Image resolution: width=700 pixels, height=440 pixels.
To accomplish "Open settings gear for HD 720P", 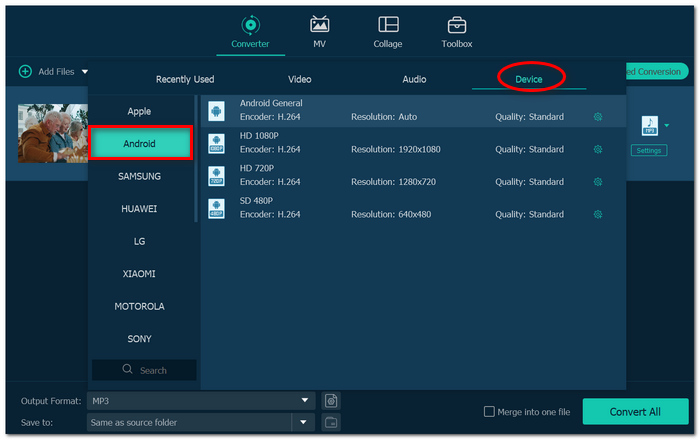I will [x=598, y=182].
